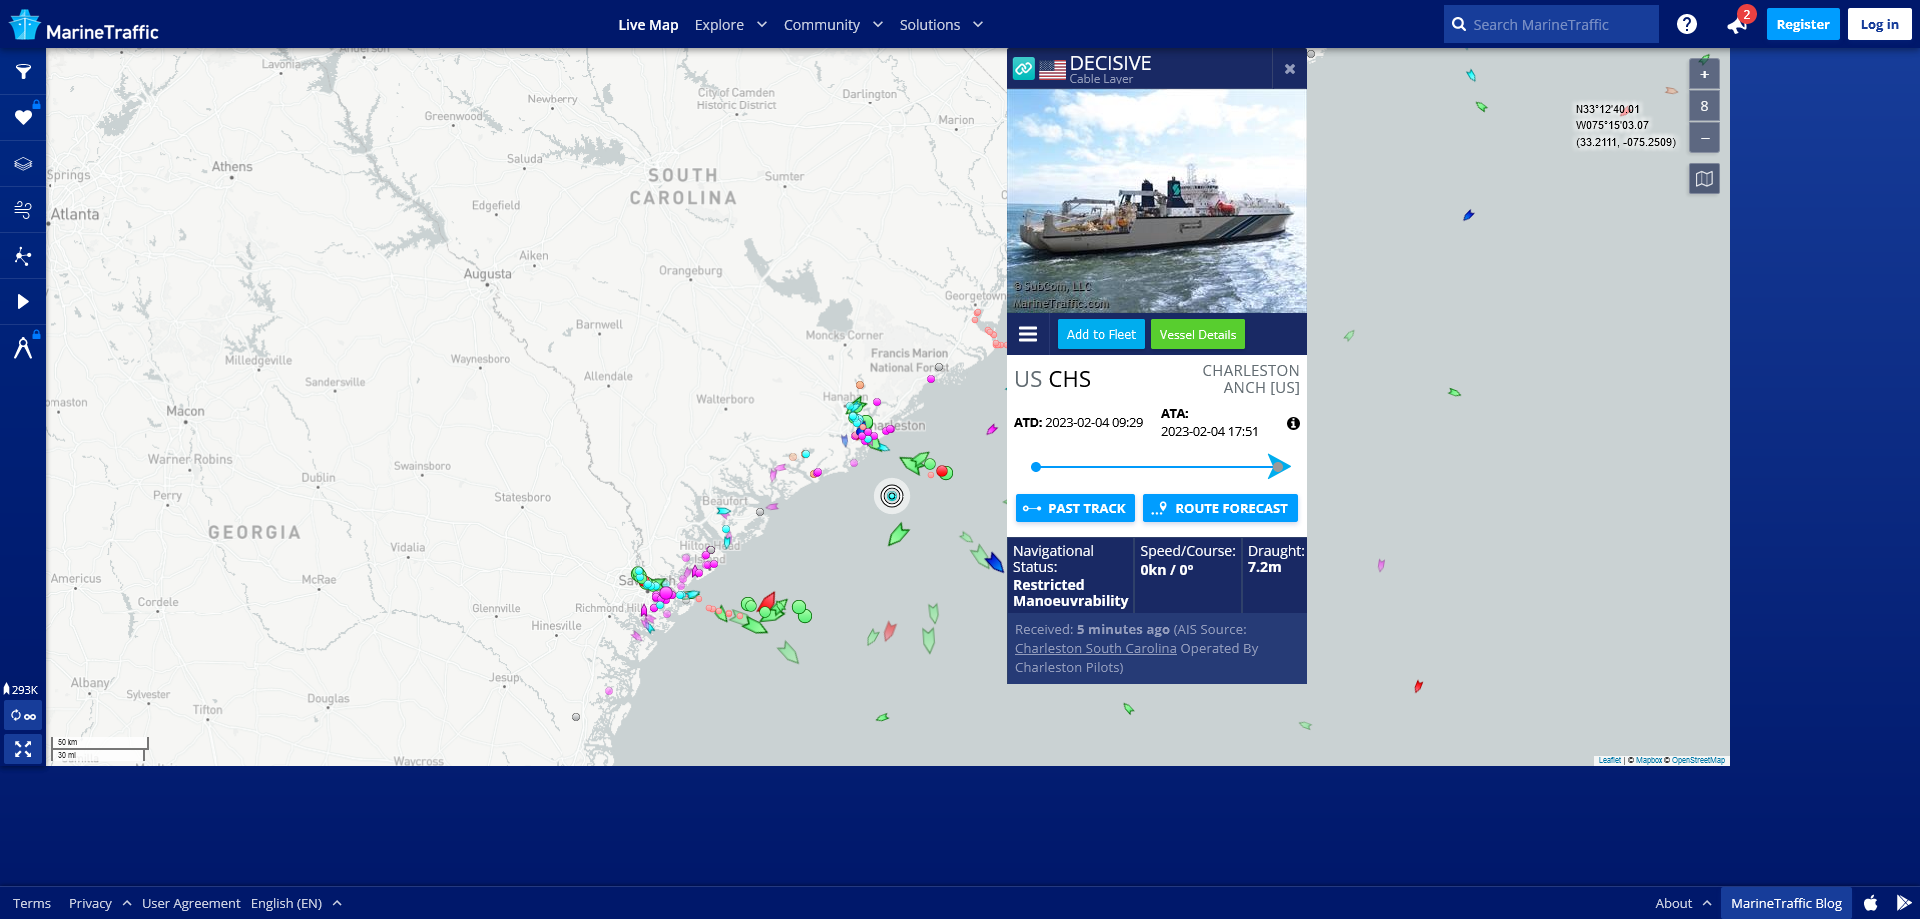Click the DECISIVE vessel name heading
Screen dimensions: 1920x919
1110,63
